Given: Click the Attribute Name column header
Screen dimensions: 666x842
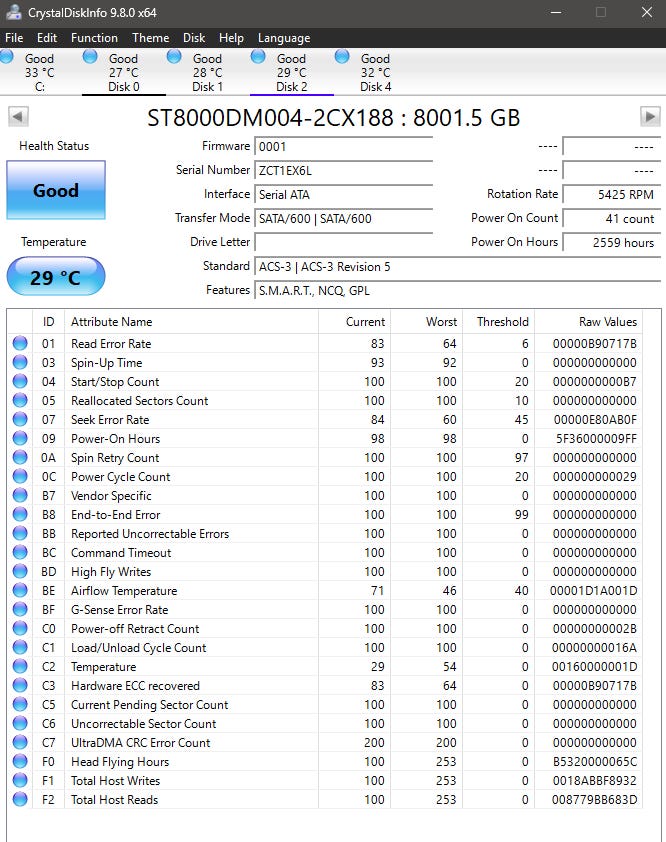Looking at the screenshot, I should tap(191, 322).
